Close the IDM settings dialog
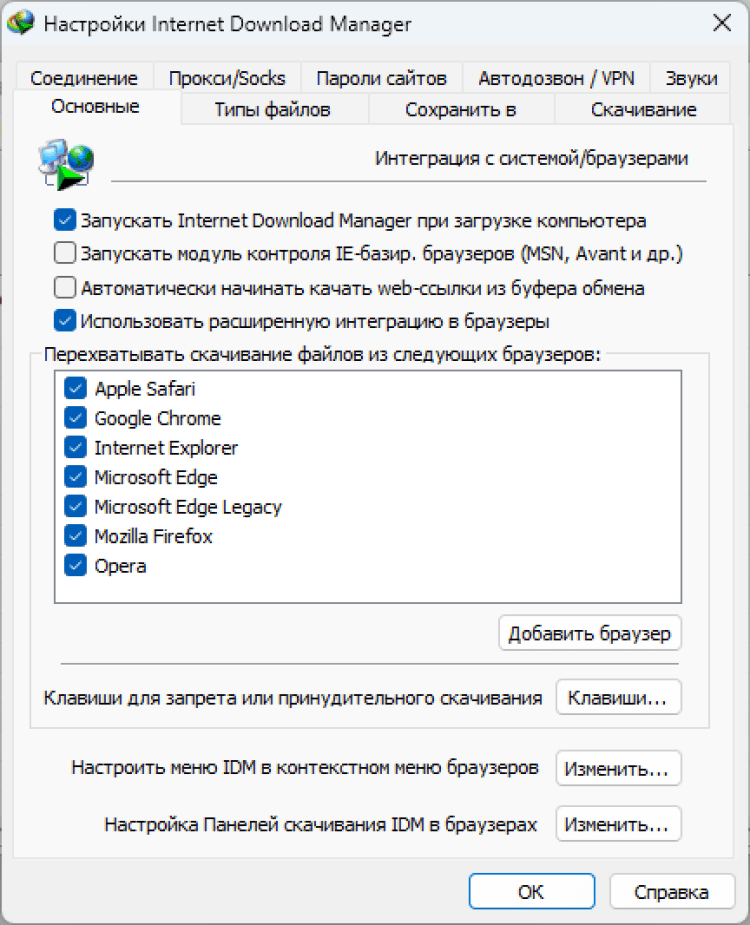 coord(720,24)
